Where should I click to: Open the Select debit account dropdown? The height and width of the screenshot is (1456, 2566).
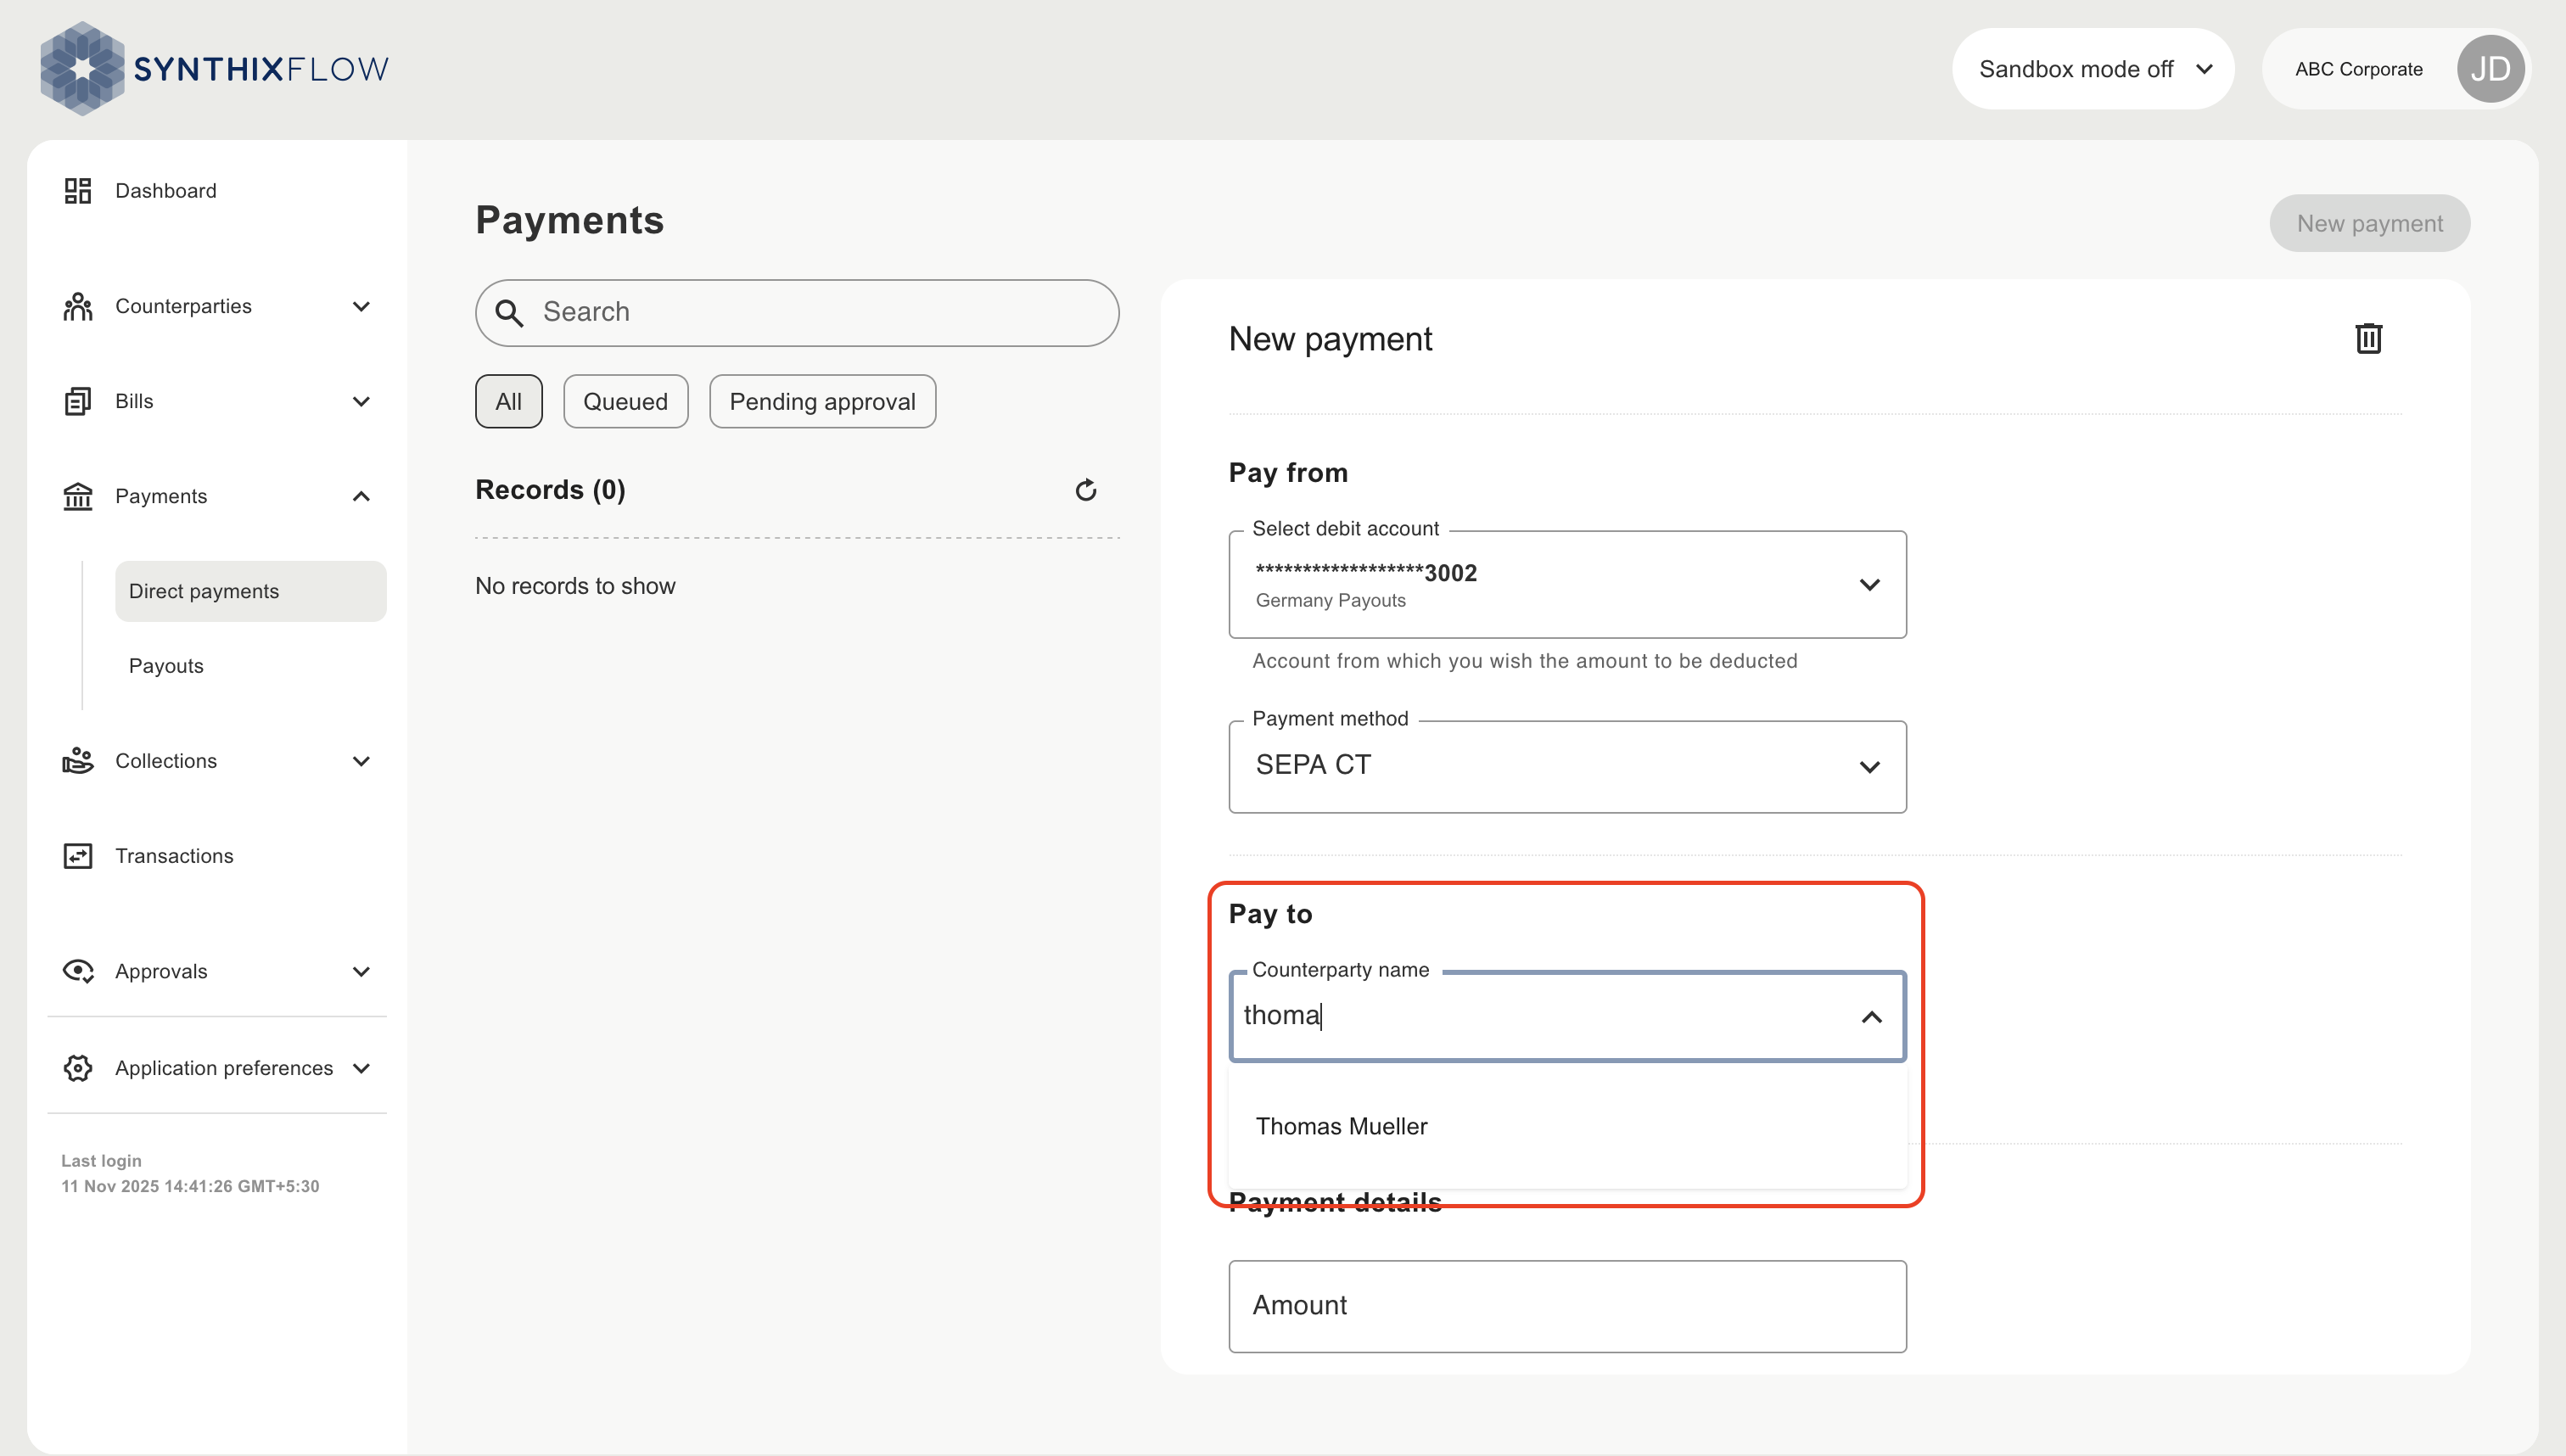[x=1567, y=584]
